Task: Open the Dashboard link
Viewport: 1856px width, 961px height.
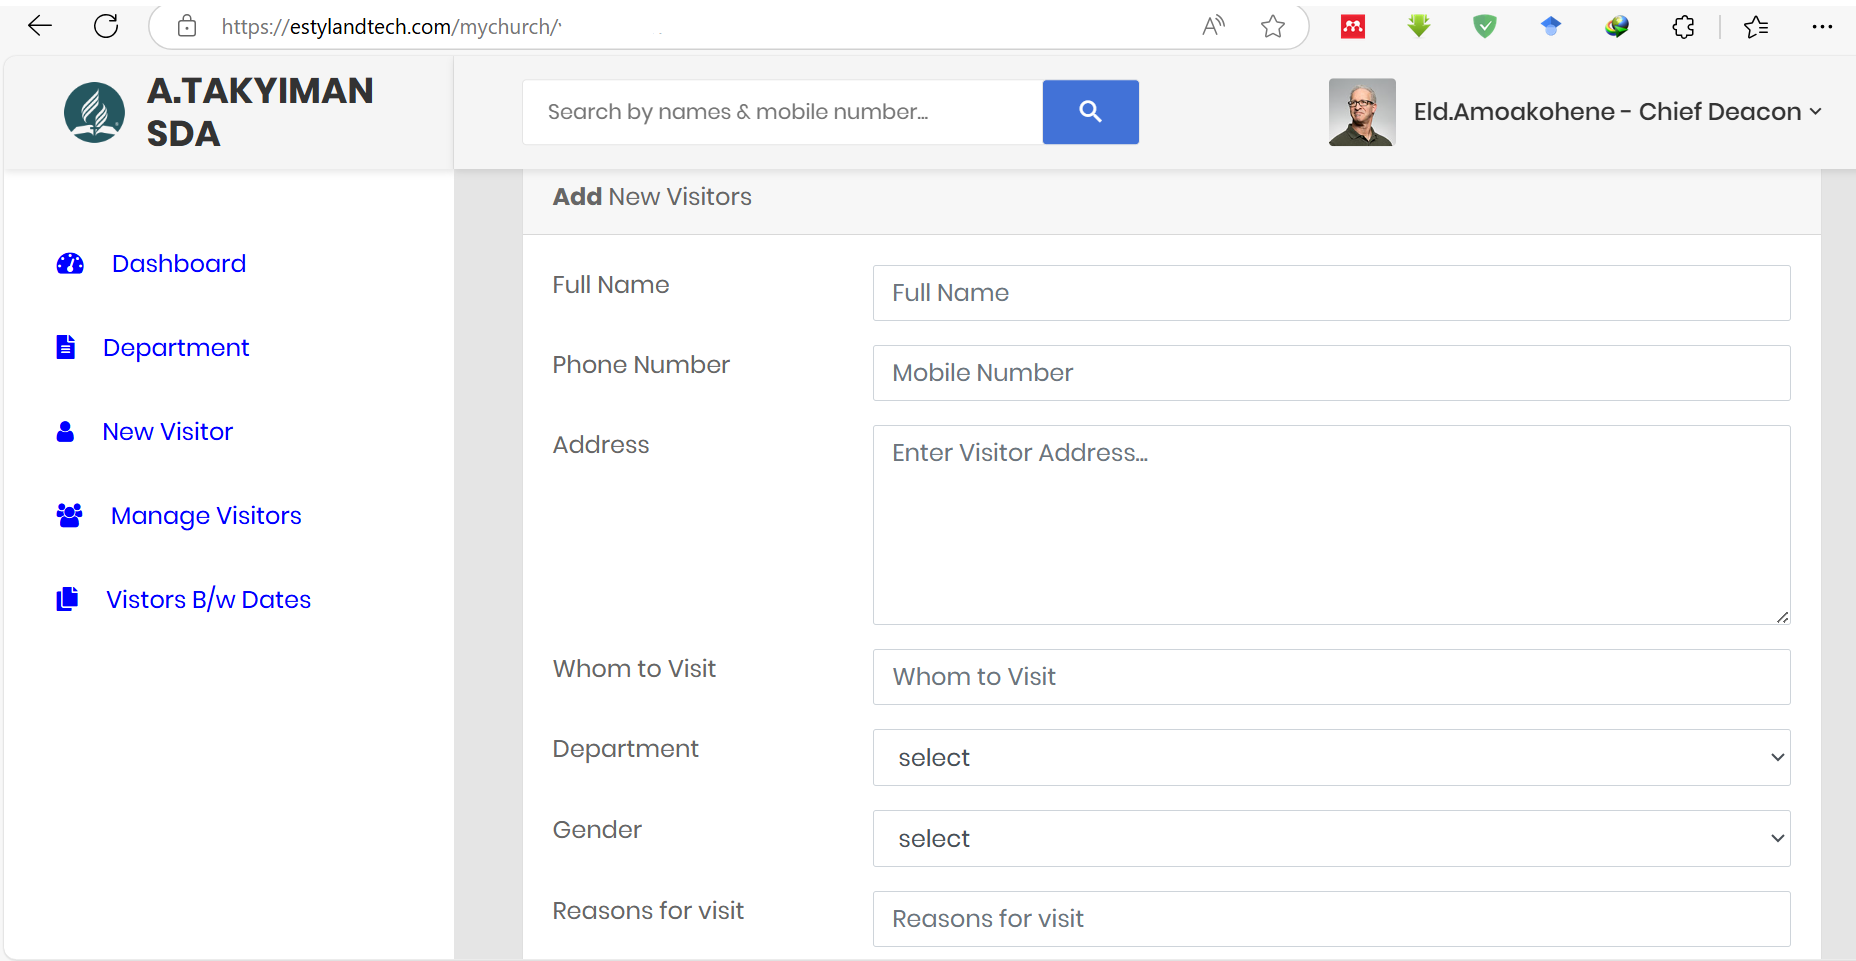Action: (x=179, y=264)
